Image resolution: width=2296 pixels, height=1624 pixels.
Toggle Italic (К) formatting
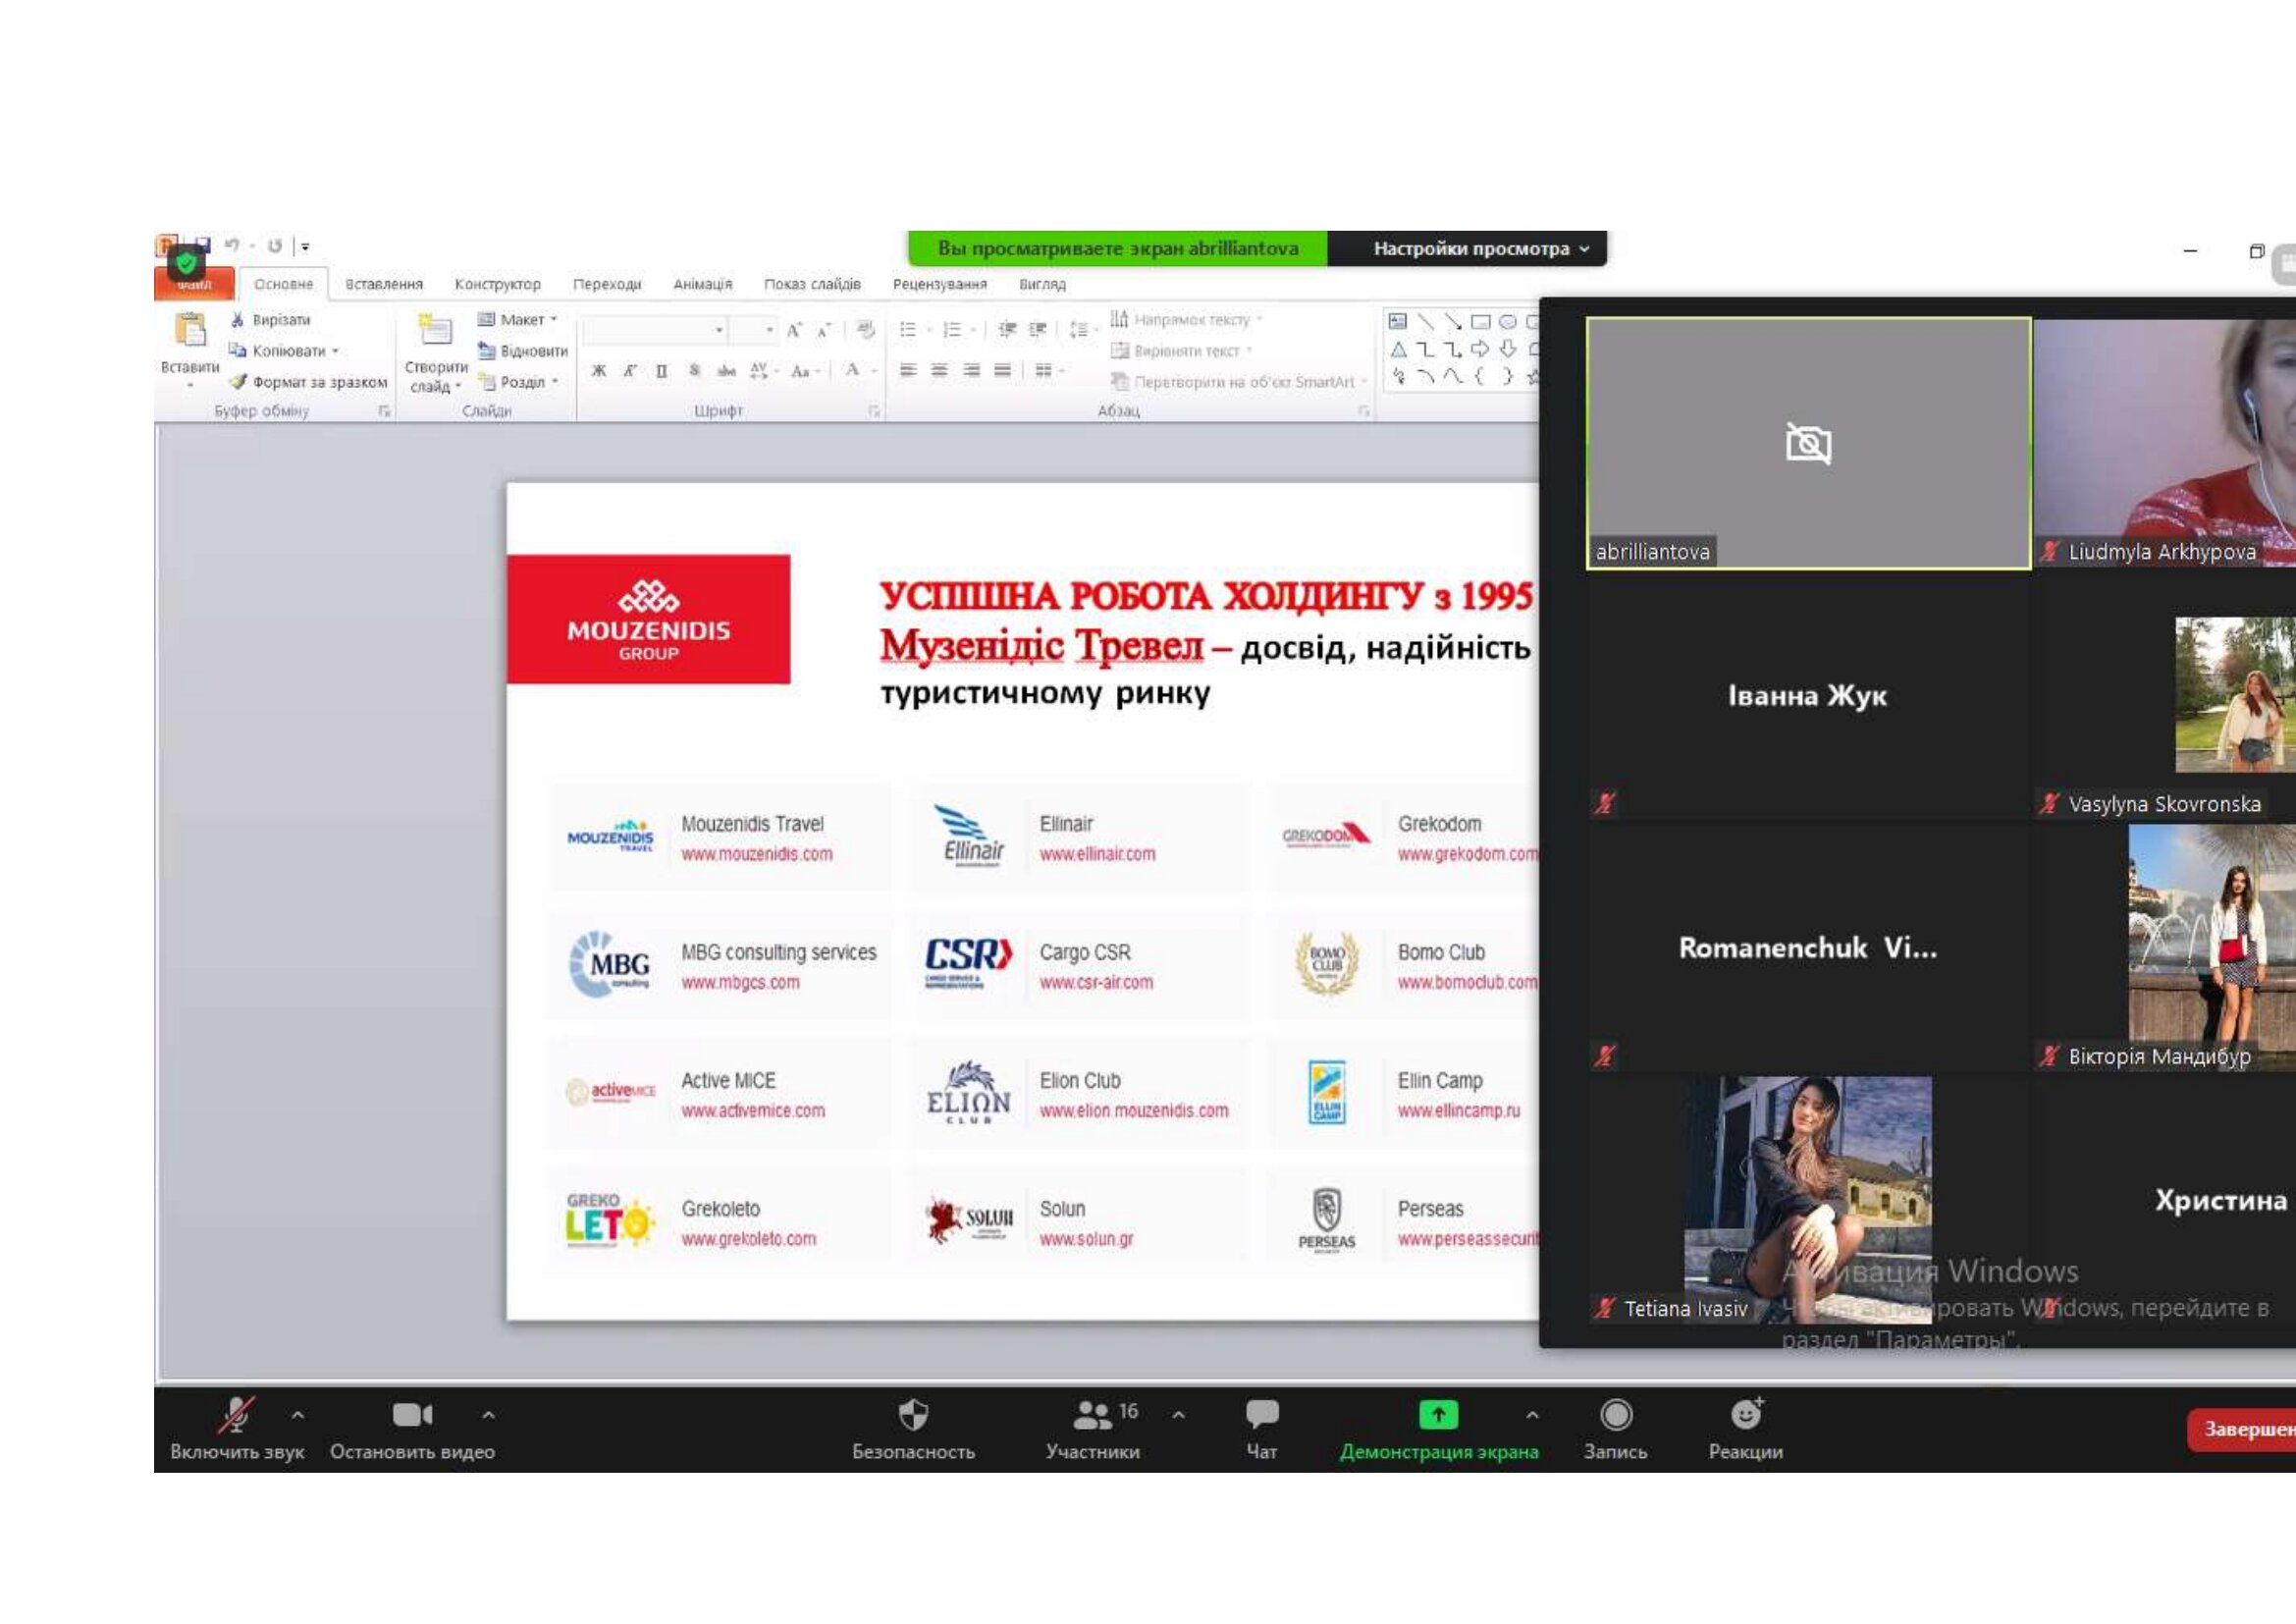click(630, 371)
